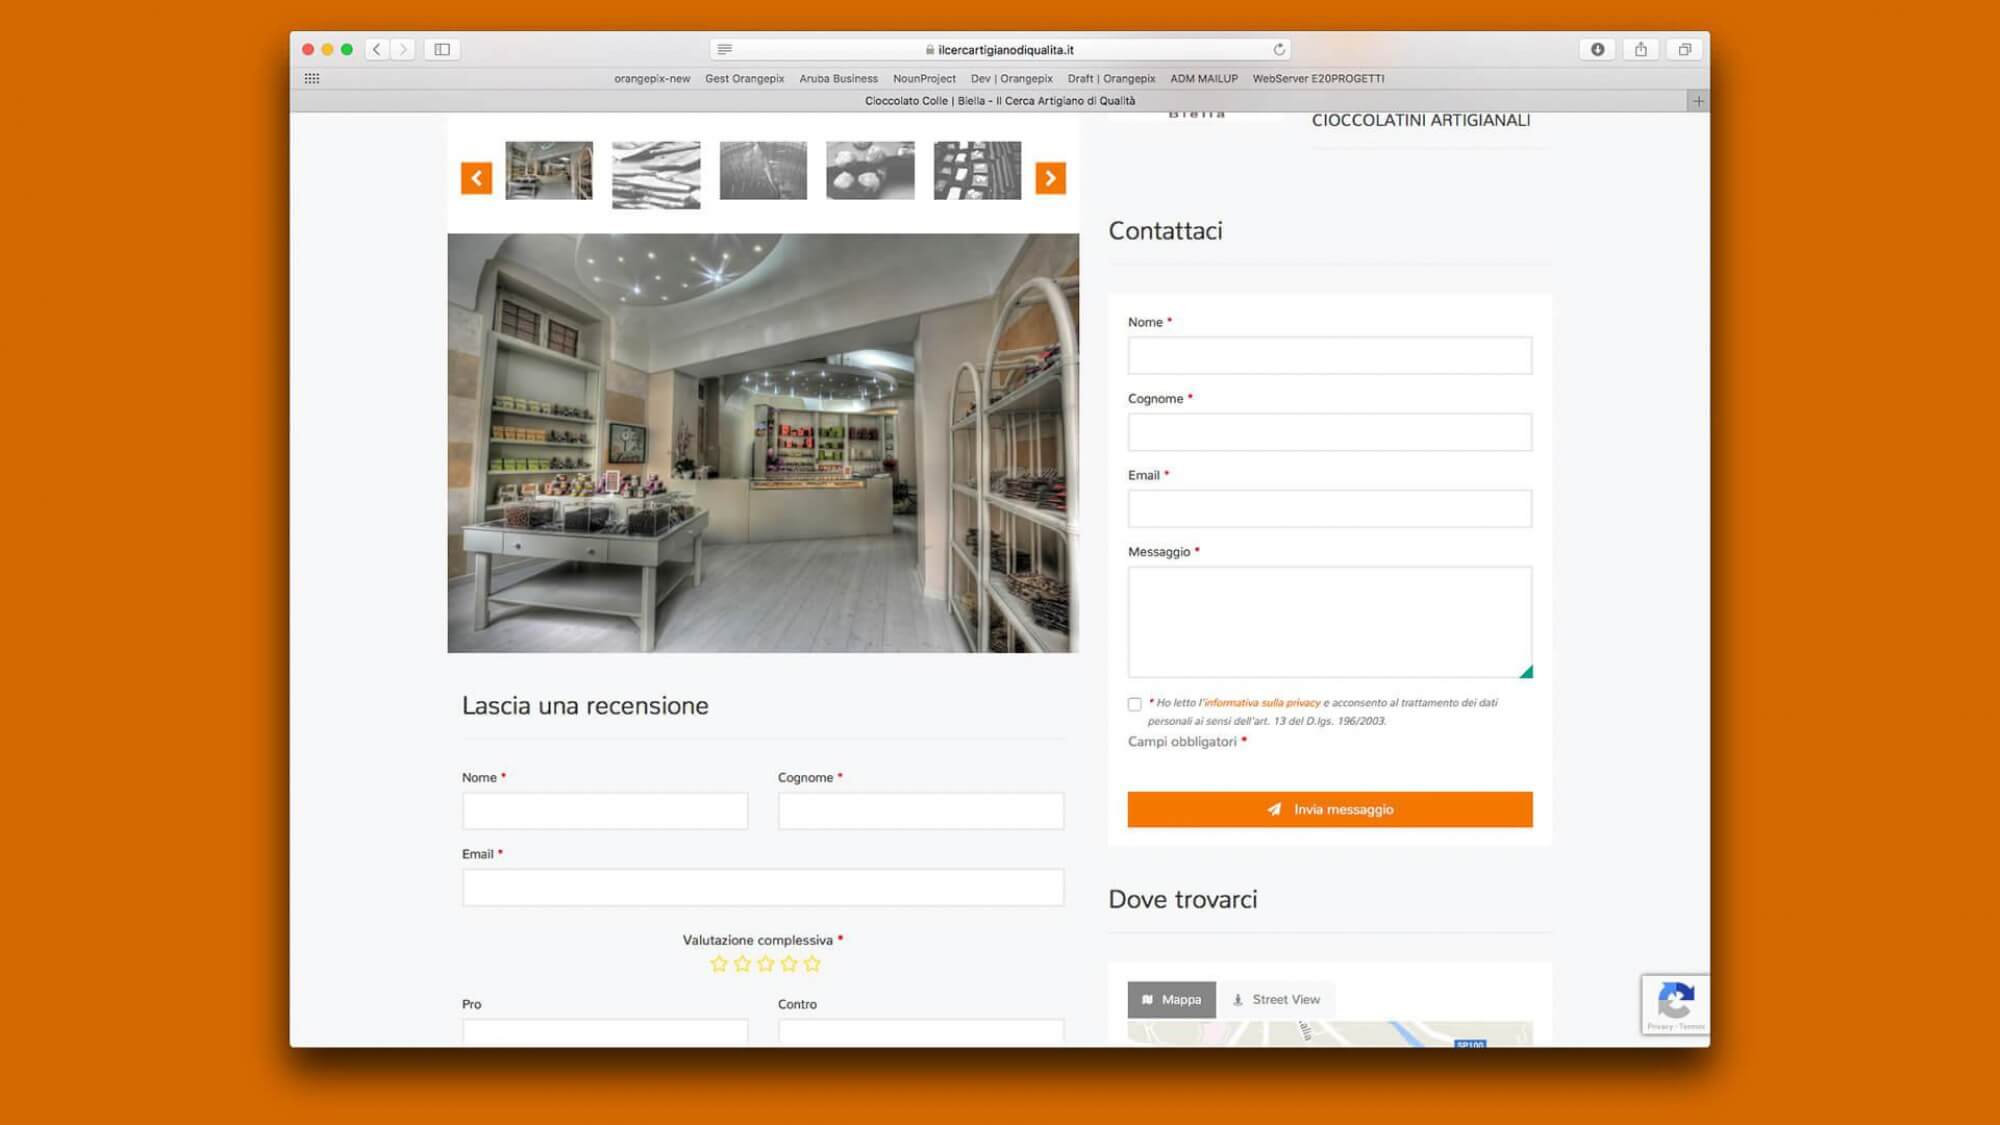
Task: Click the large shop interior photo
Action: tap(763, 443)
